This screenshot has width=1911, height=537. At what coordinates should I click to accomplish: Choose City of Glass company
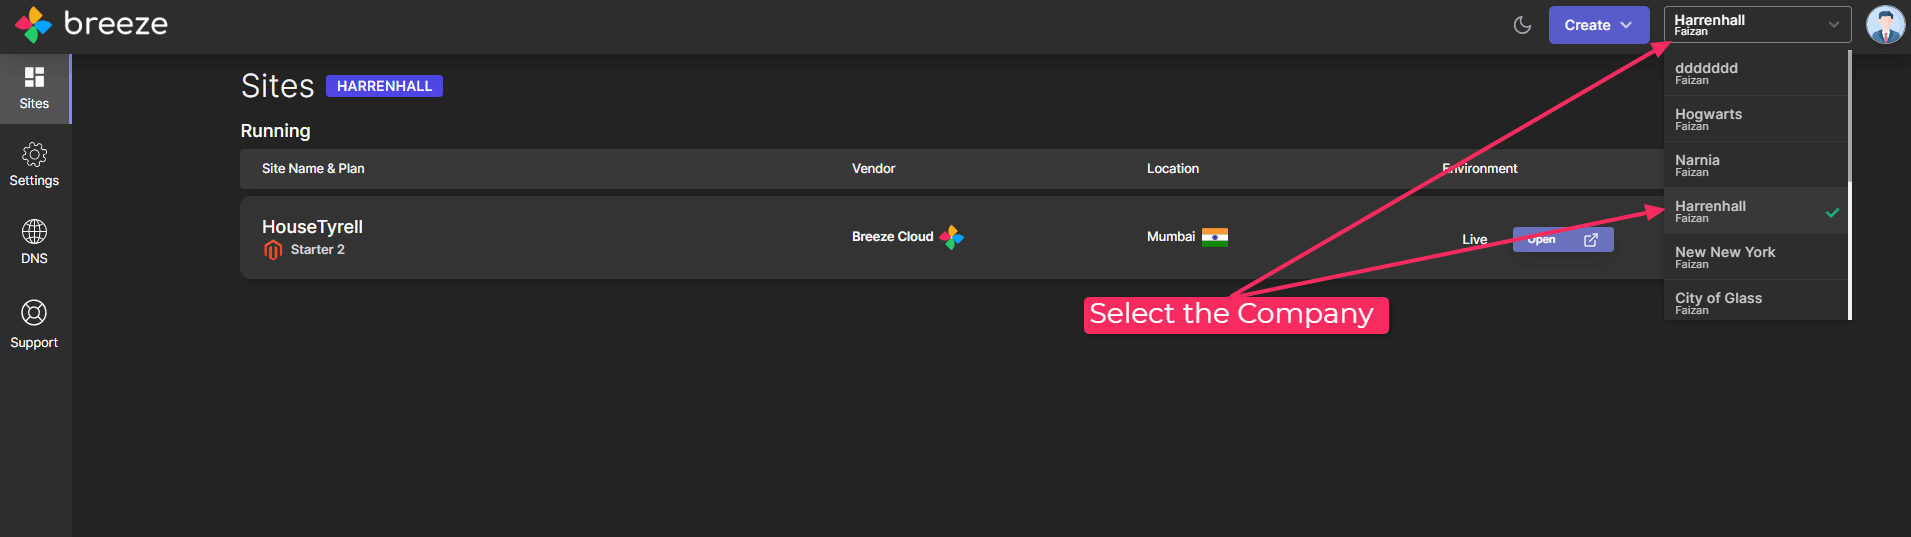click(1755, 301)
